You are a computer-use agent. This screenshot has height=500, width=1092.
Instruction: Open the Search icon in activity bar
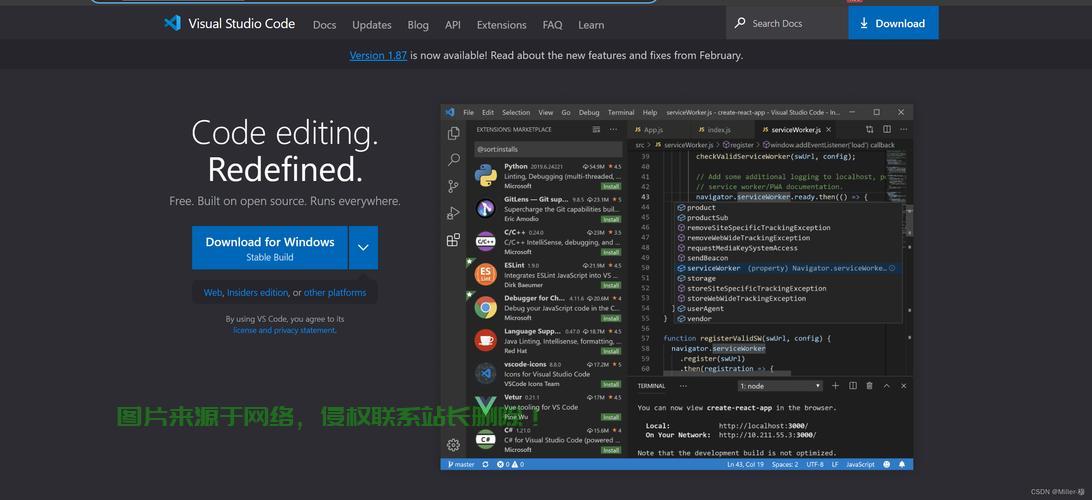pos(453,159)
